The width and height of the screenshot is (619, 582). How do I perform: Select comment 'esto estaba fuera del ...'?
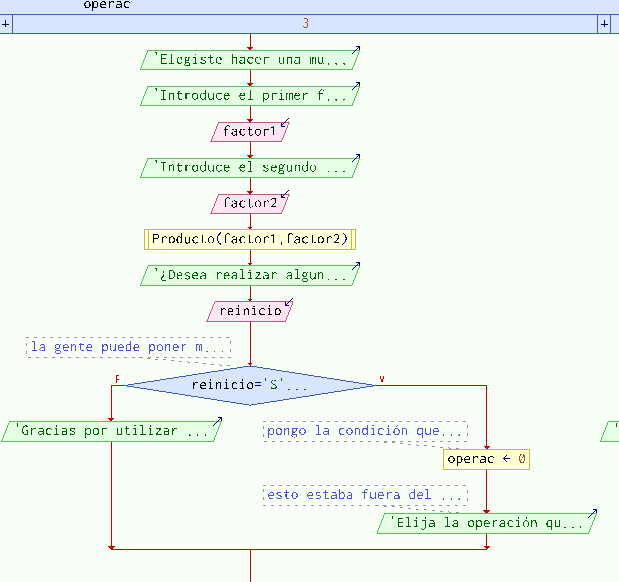365,495
